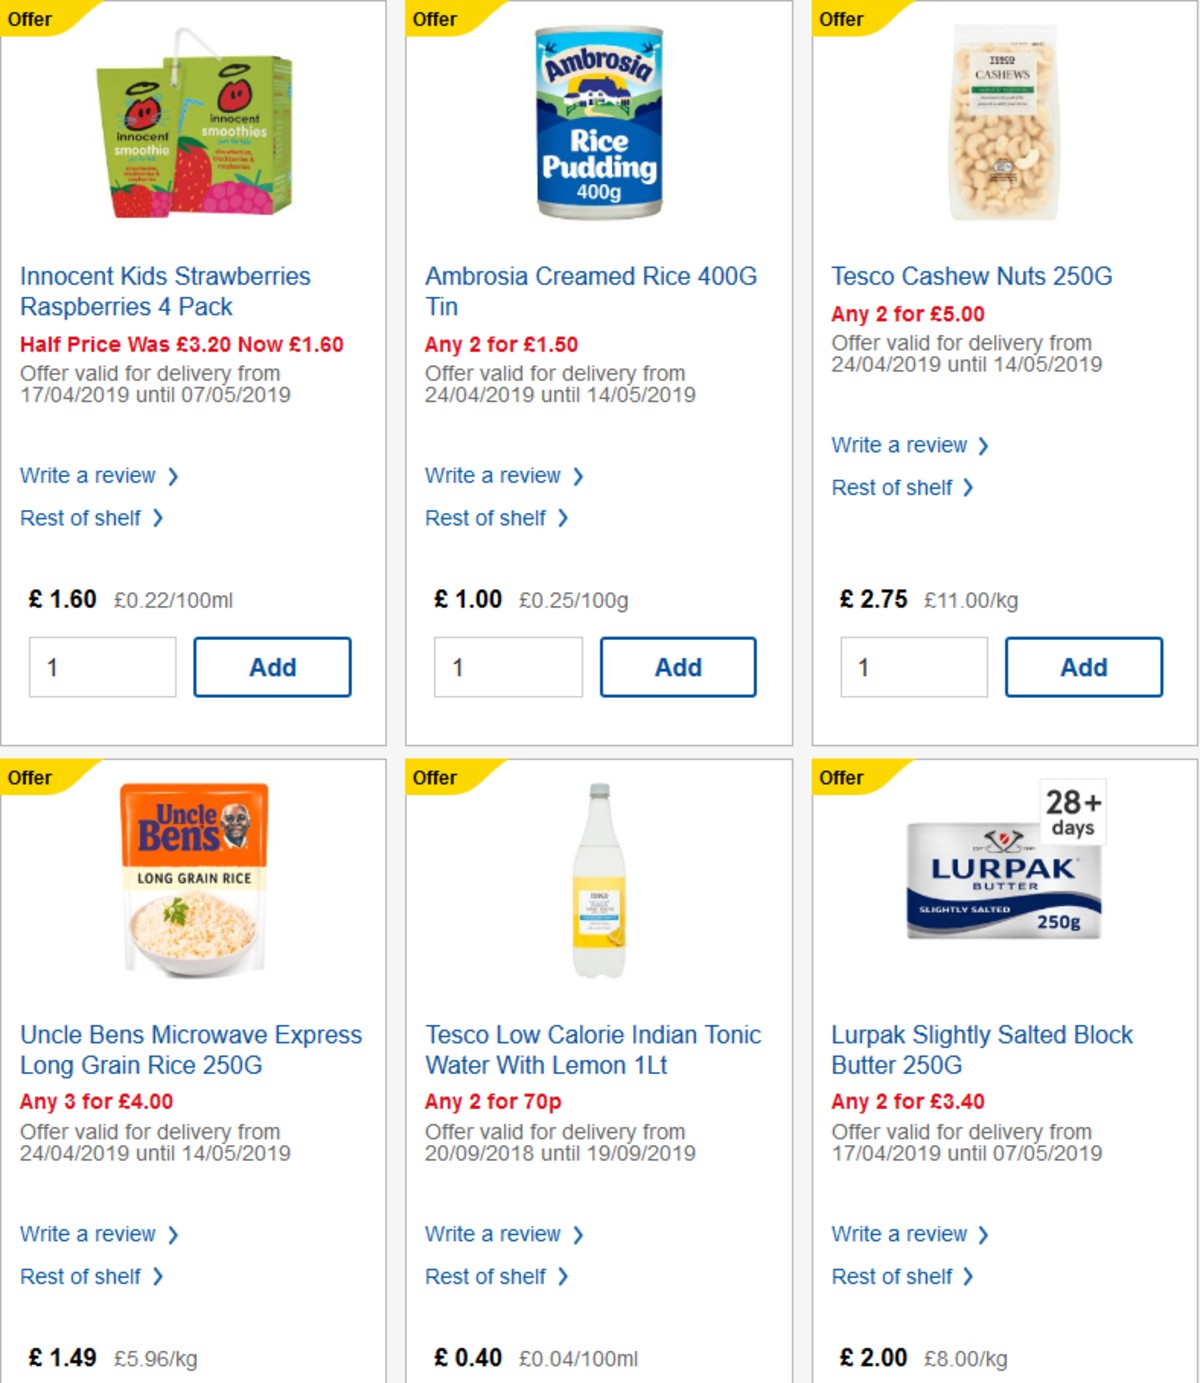1200x1383 pixels.
Task: View Rest of shelf for Lurpak butter
Action: [892, 1276]
